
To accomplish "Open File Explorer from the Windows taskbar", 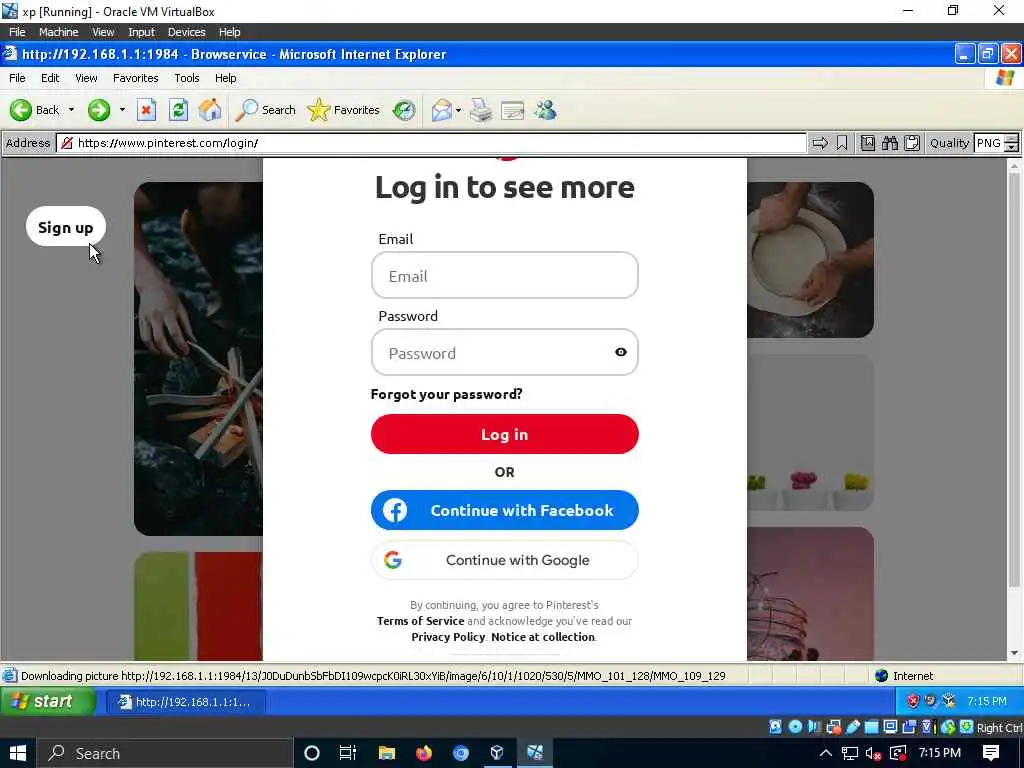I will click(387, 753).
